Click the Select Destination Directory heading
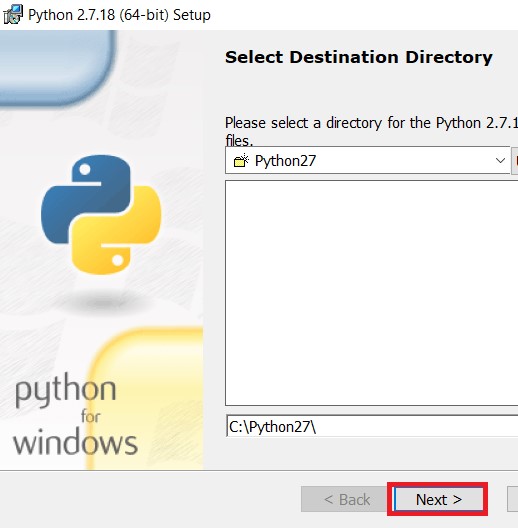 [x=359, y=57]
